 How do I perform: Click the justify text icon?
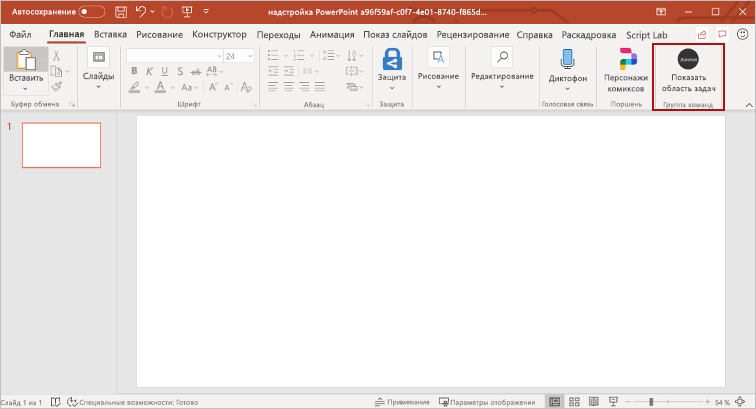320,87
